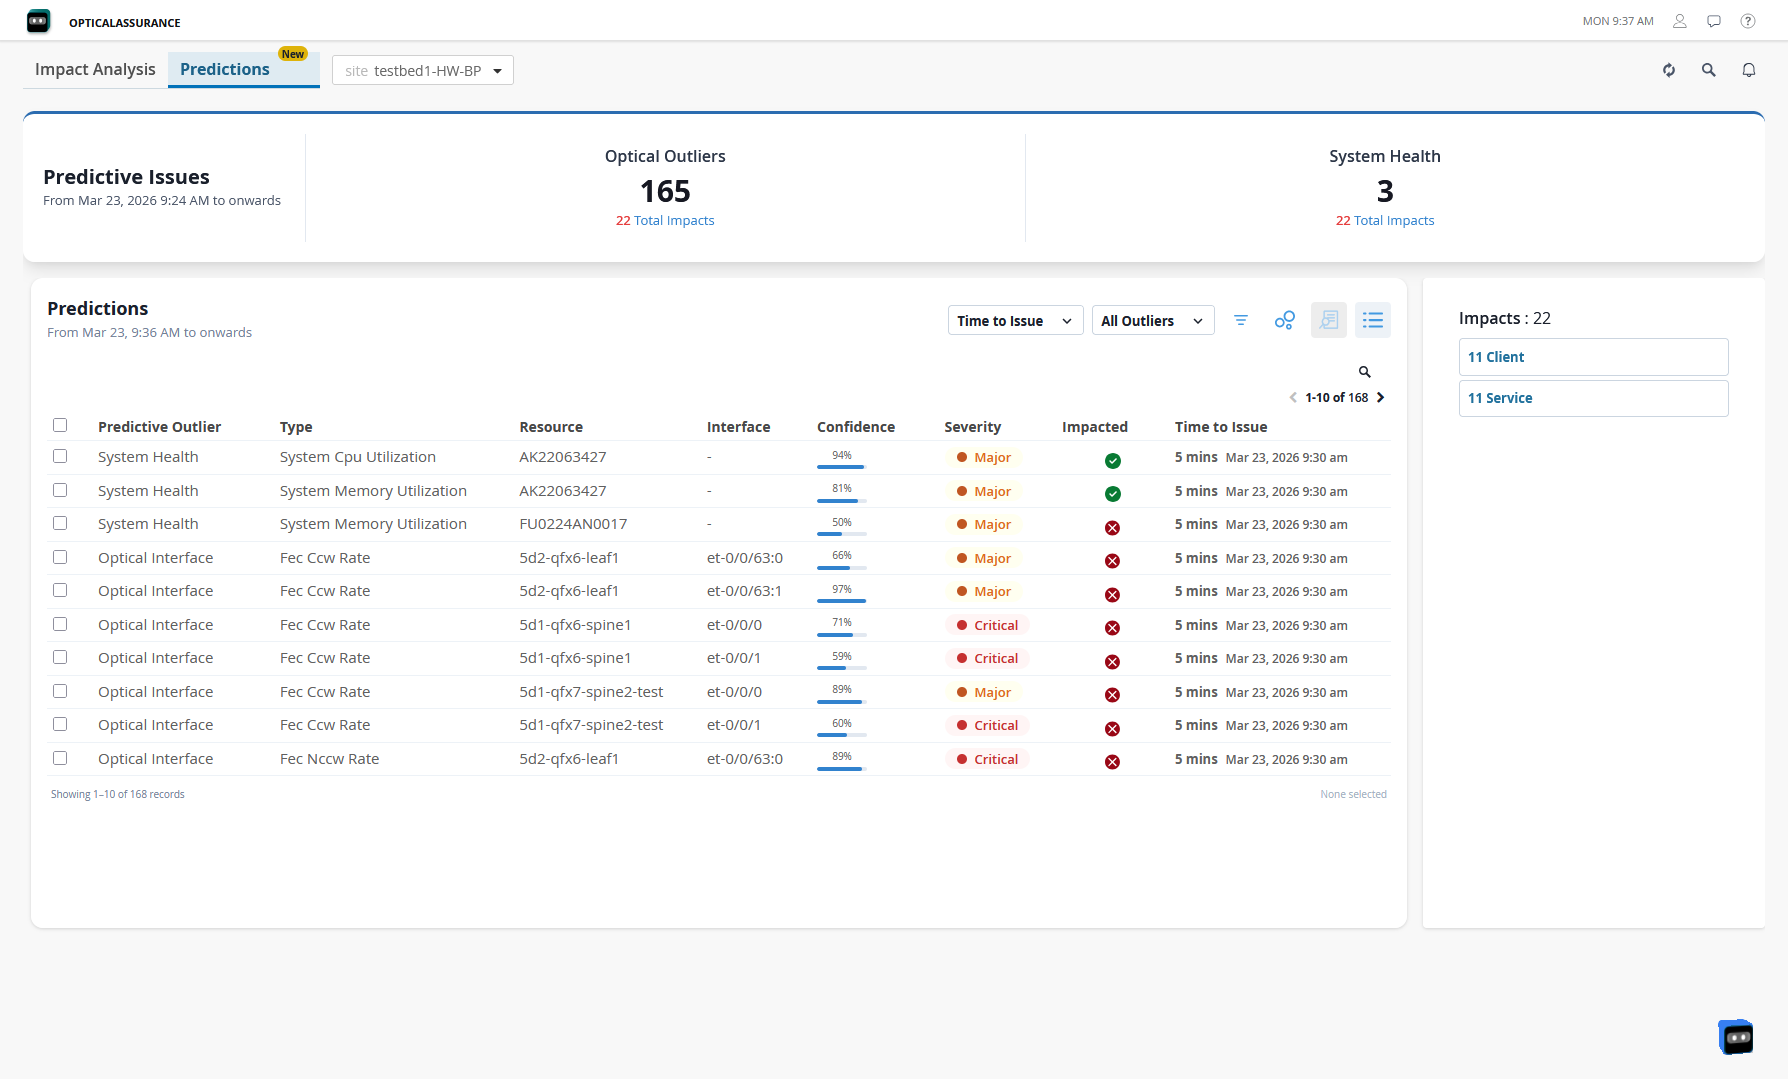1788x1079 pixels.
Task: Click the System Cpu Utilization type cell
Action: click(x=357, y=457)
